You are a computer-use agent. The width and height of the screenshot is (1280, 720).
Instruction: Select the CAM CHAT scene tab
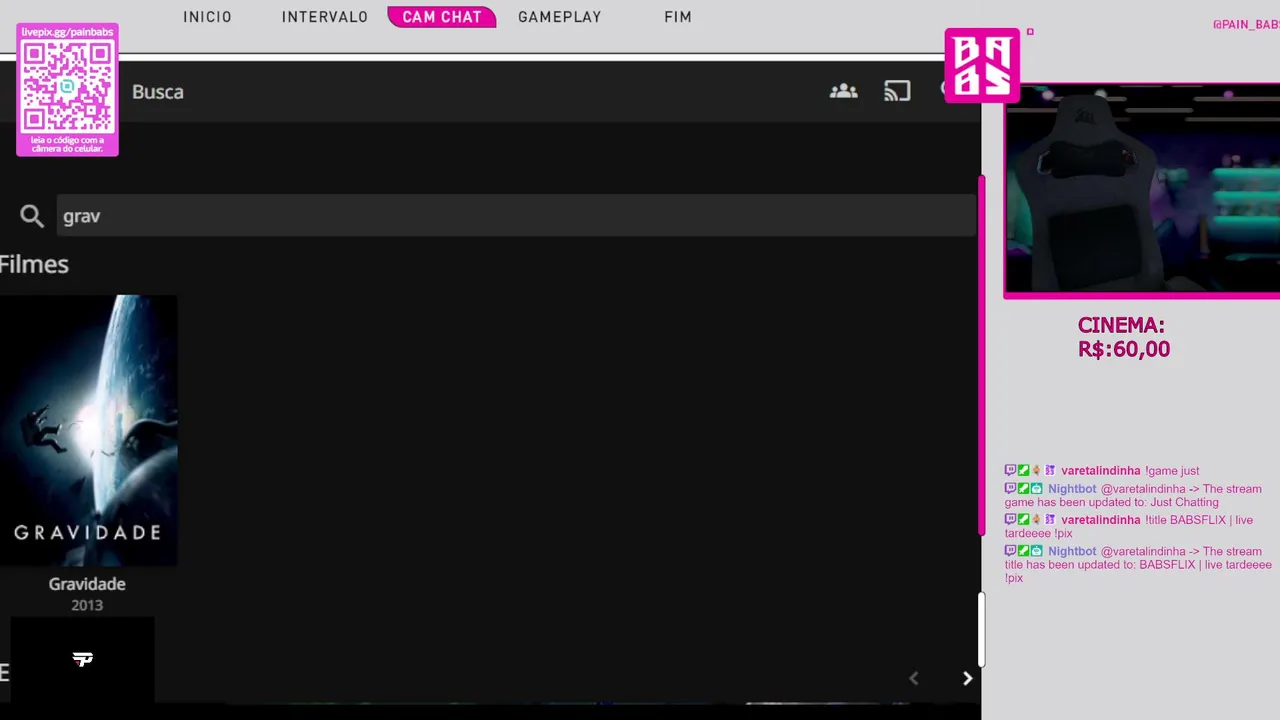pyautogui.click(x=442, y=17)
